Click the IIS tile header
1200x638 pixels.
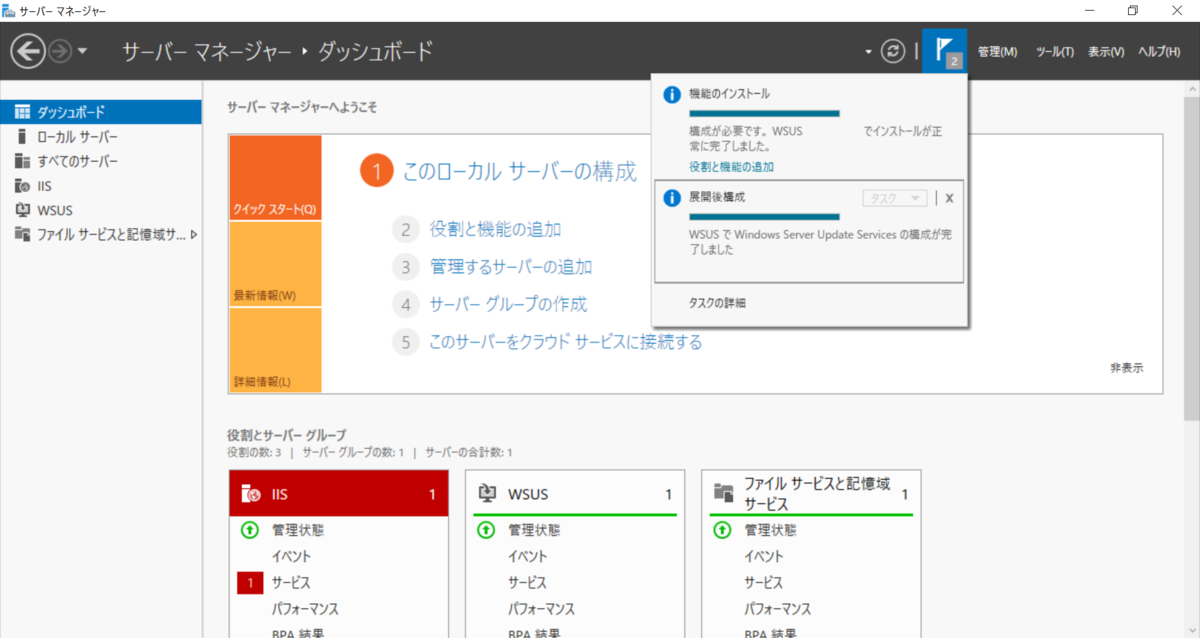(x=339, y=493)
